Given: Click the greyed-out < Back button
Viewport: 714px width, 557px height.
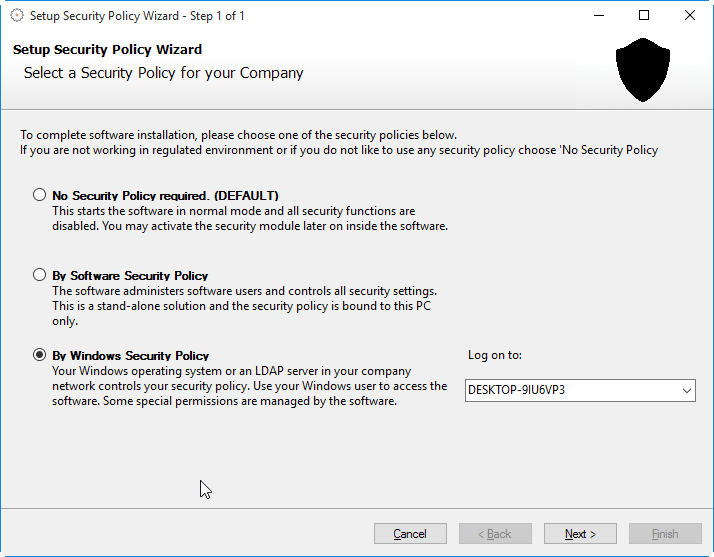Looking at the screenshot, I should [495, 534].
